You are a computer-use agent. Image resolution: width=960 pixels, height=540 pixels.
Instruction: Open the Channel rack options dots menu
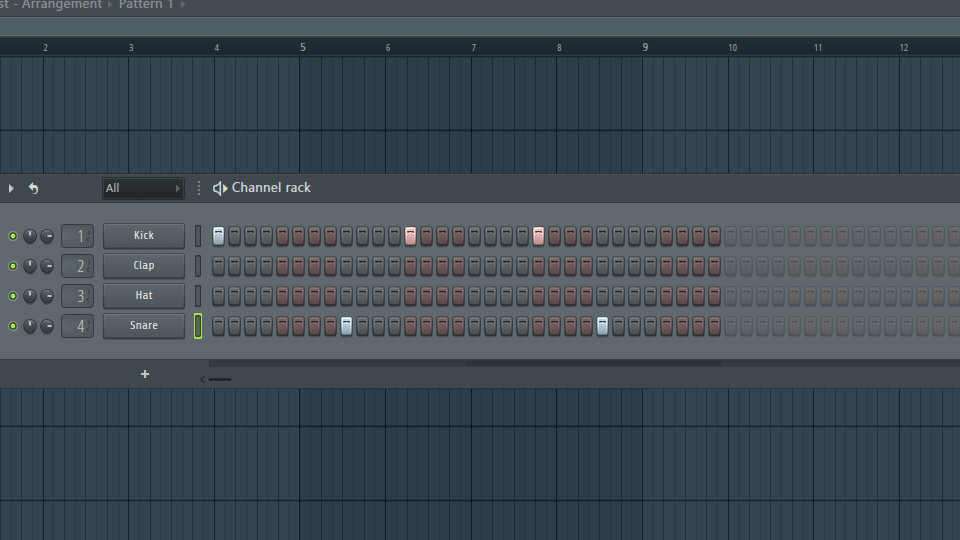pos(198,188)
